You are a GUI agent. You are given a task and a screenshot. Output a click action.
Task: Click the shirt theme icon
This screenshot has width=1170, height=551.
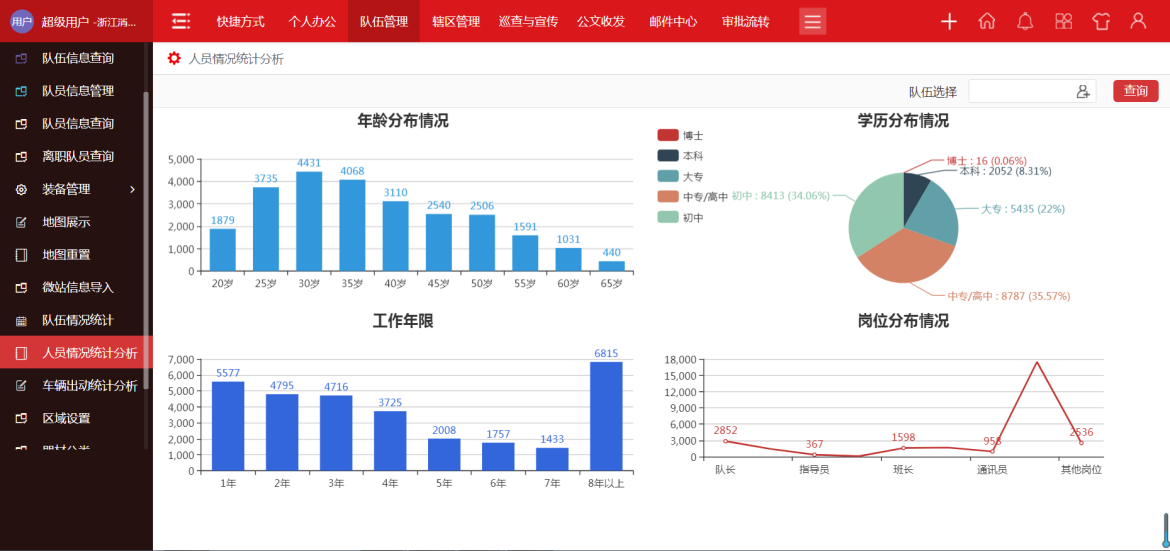pyautogui.click(x=1101, y=21)
